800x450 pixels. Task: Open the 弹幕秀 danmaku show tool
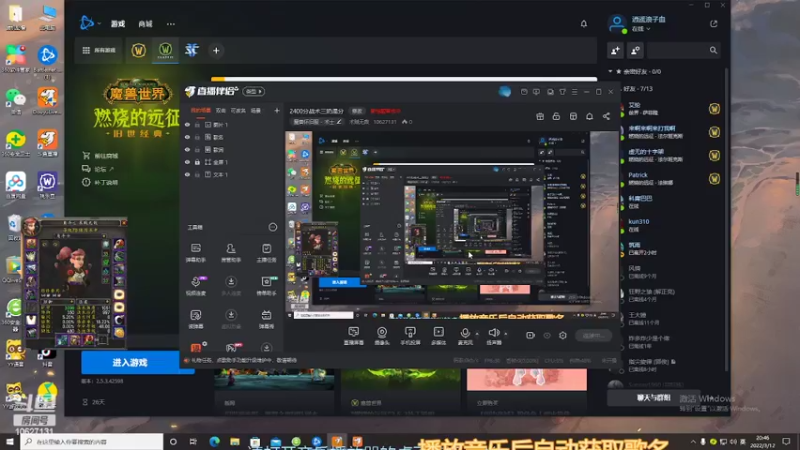click(266, 319)
